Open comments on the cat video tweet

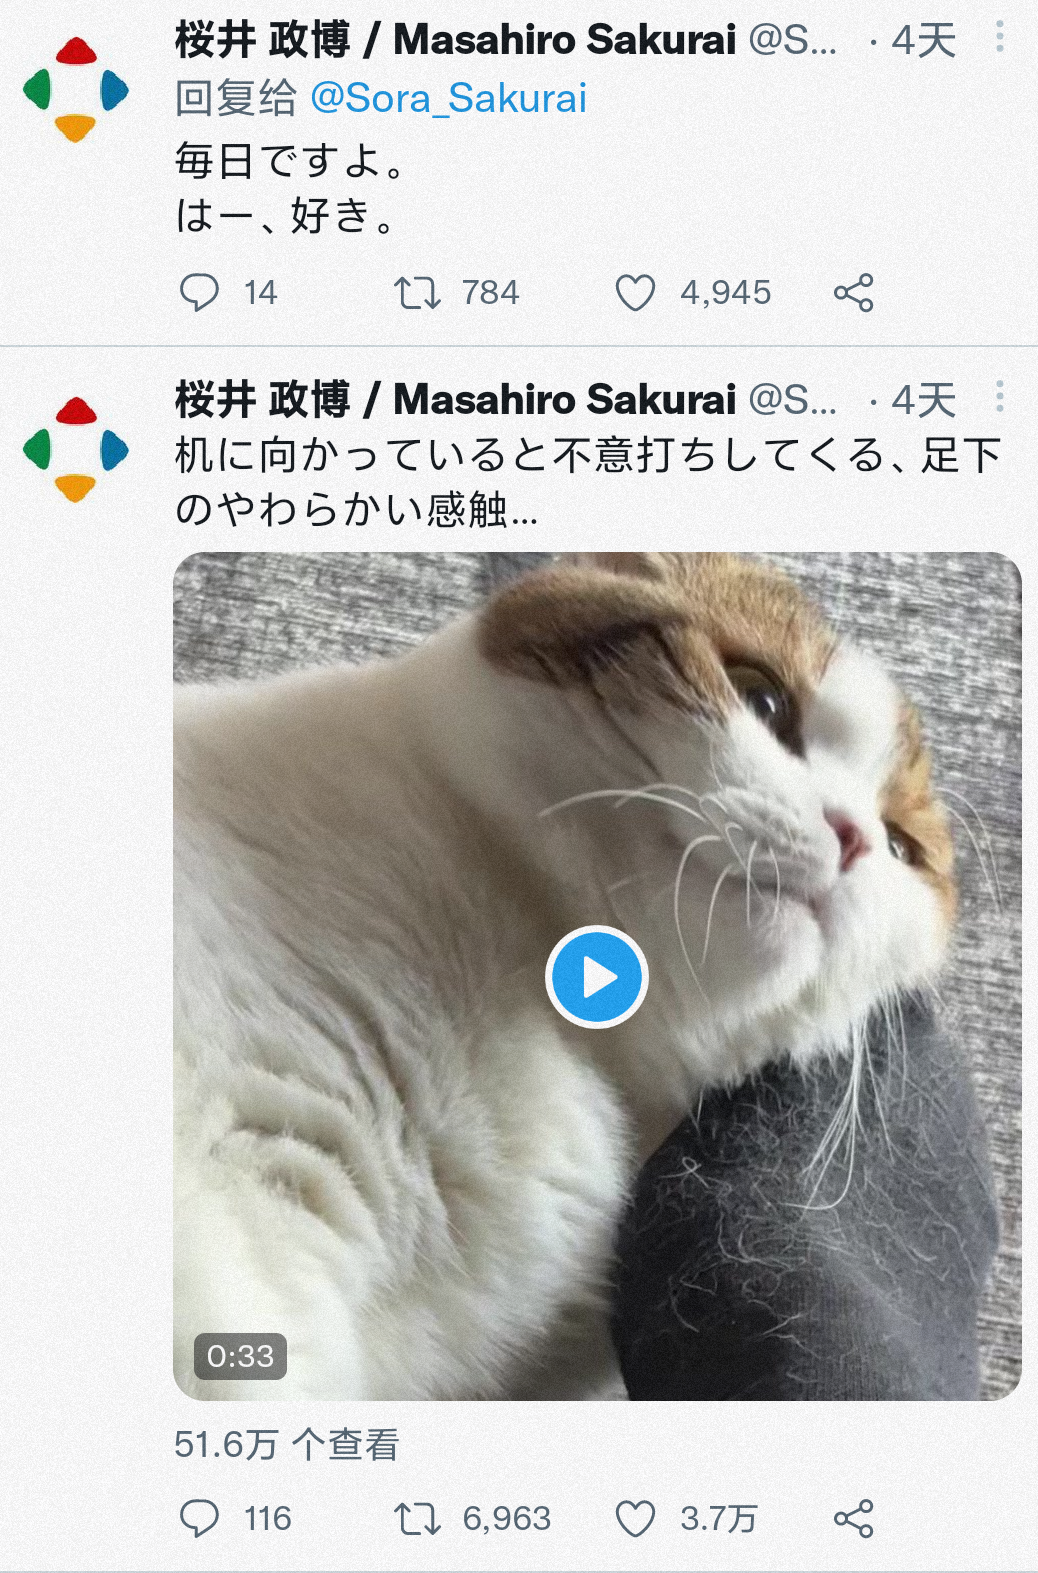point(199,1519)
